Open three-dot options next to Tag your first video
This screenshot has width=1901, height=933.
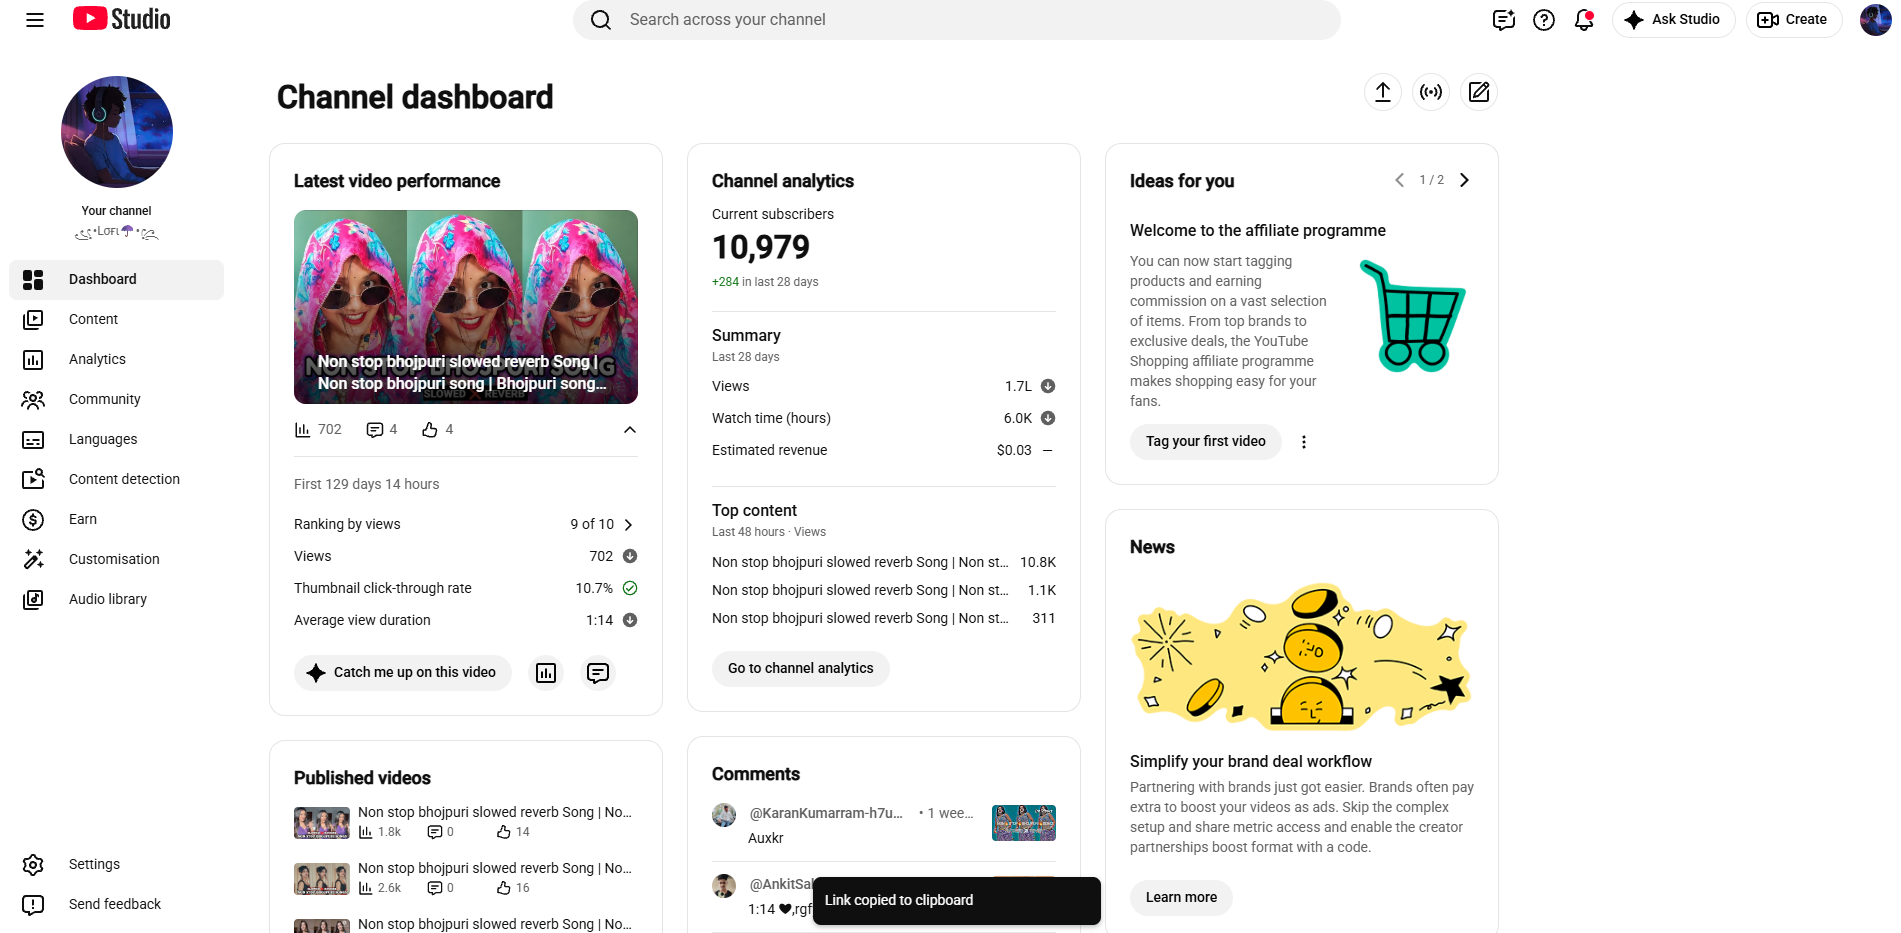coord(1304,442)
